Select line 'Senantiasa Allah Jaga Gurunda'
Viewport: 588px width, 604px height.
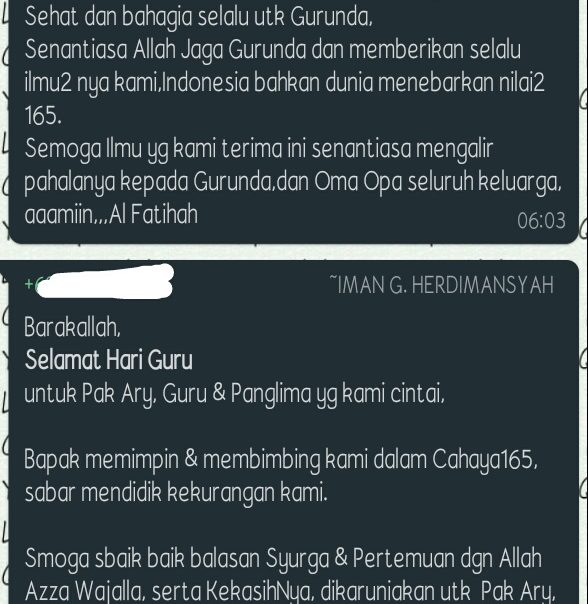point(273,50)
